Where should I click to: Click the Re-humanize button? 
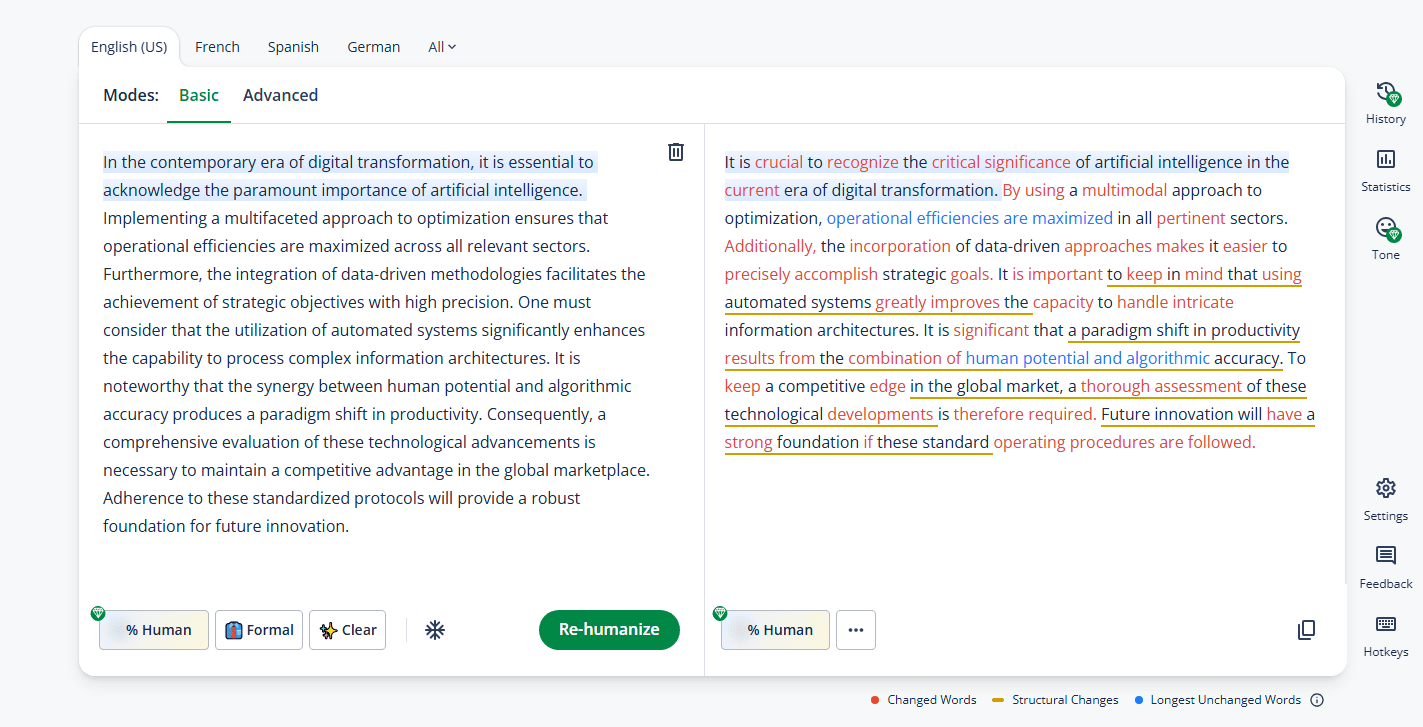pyautogui.click(x=609, y=630)
